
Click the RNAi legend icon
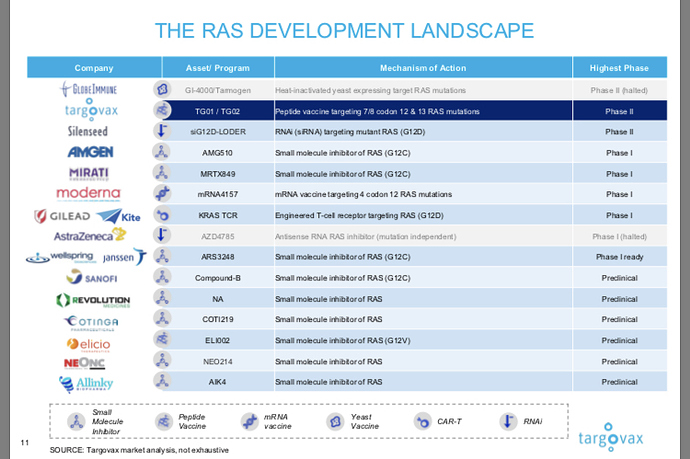[508, 421]
